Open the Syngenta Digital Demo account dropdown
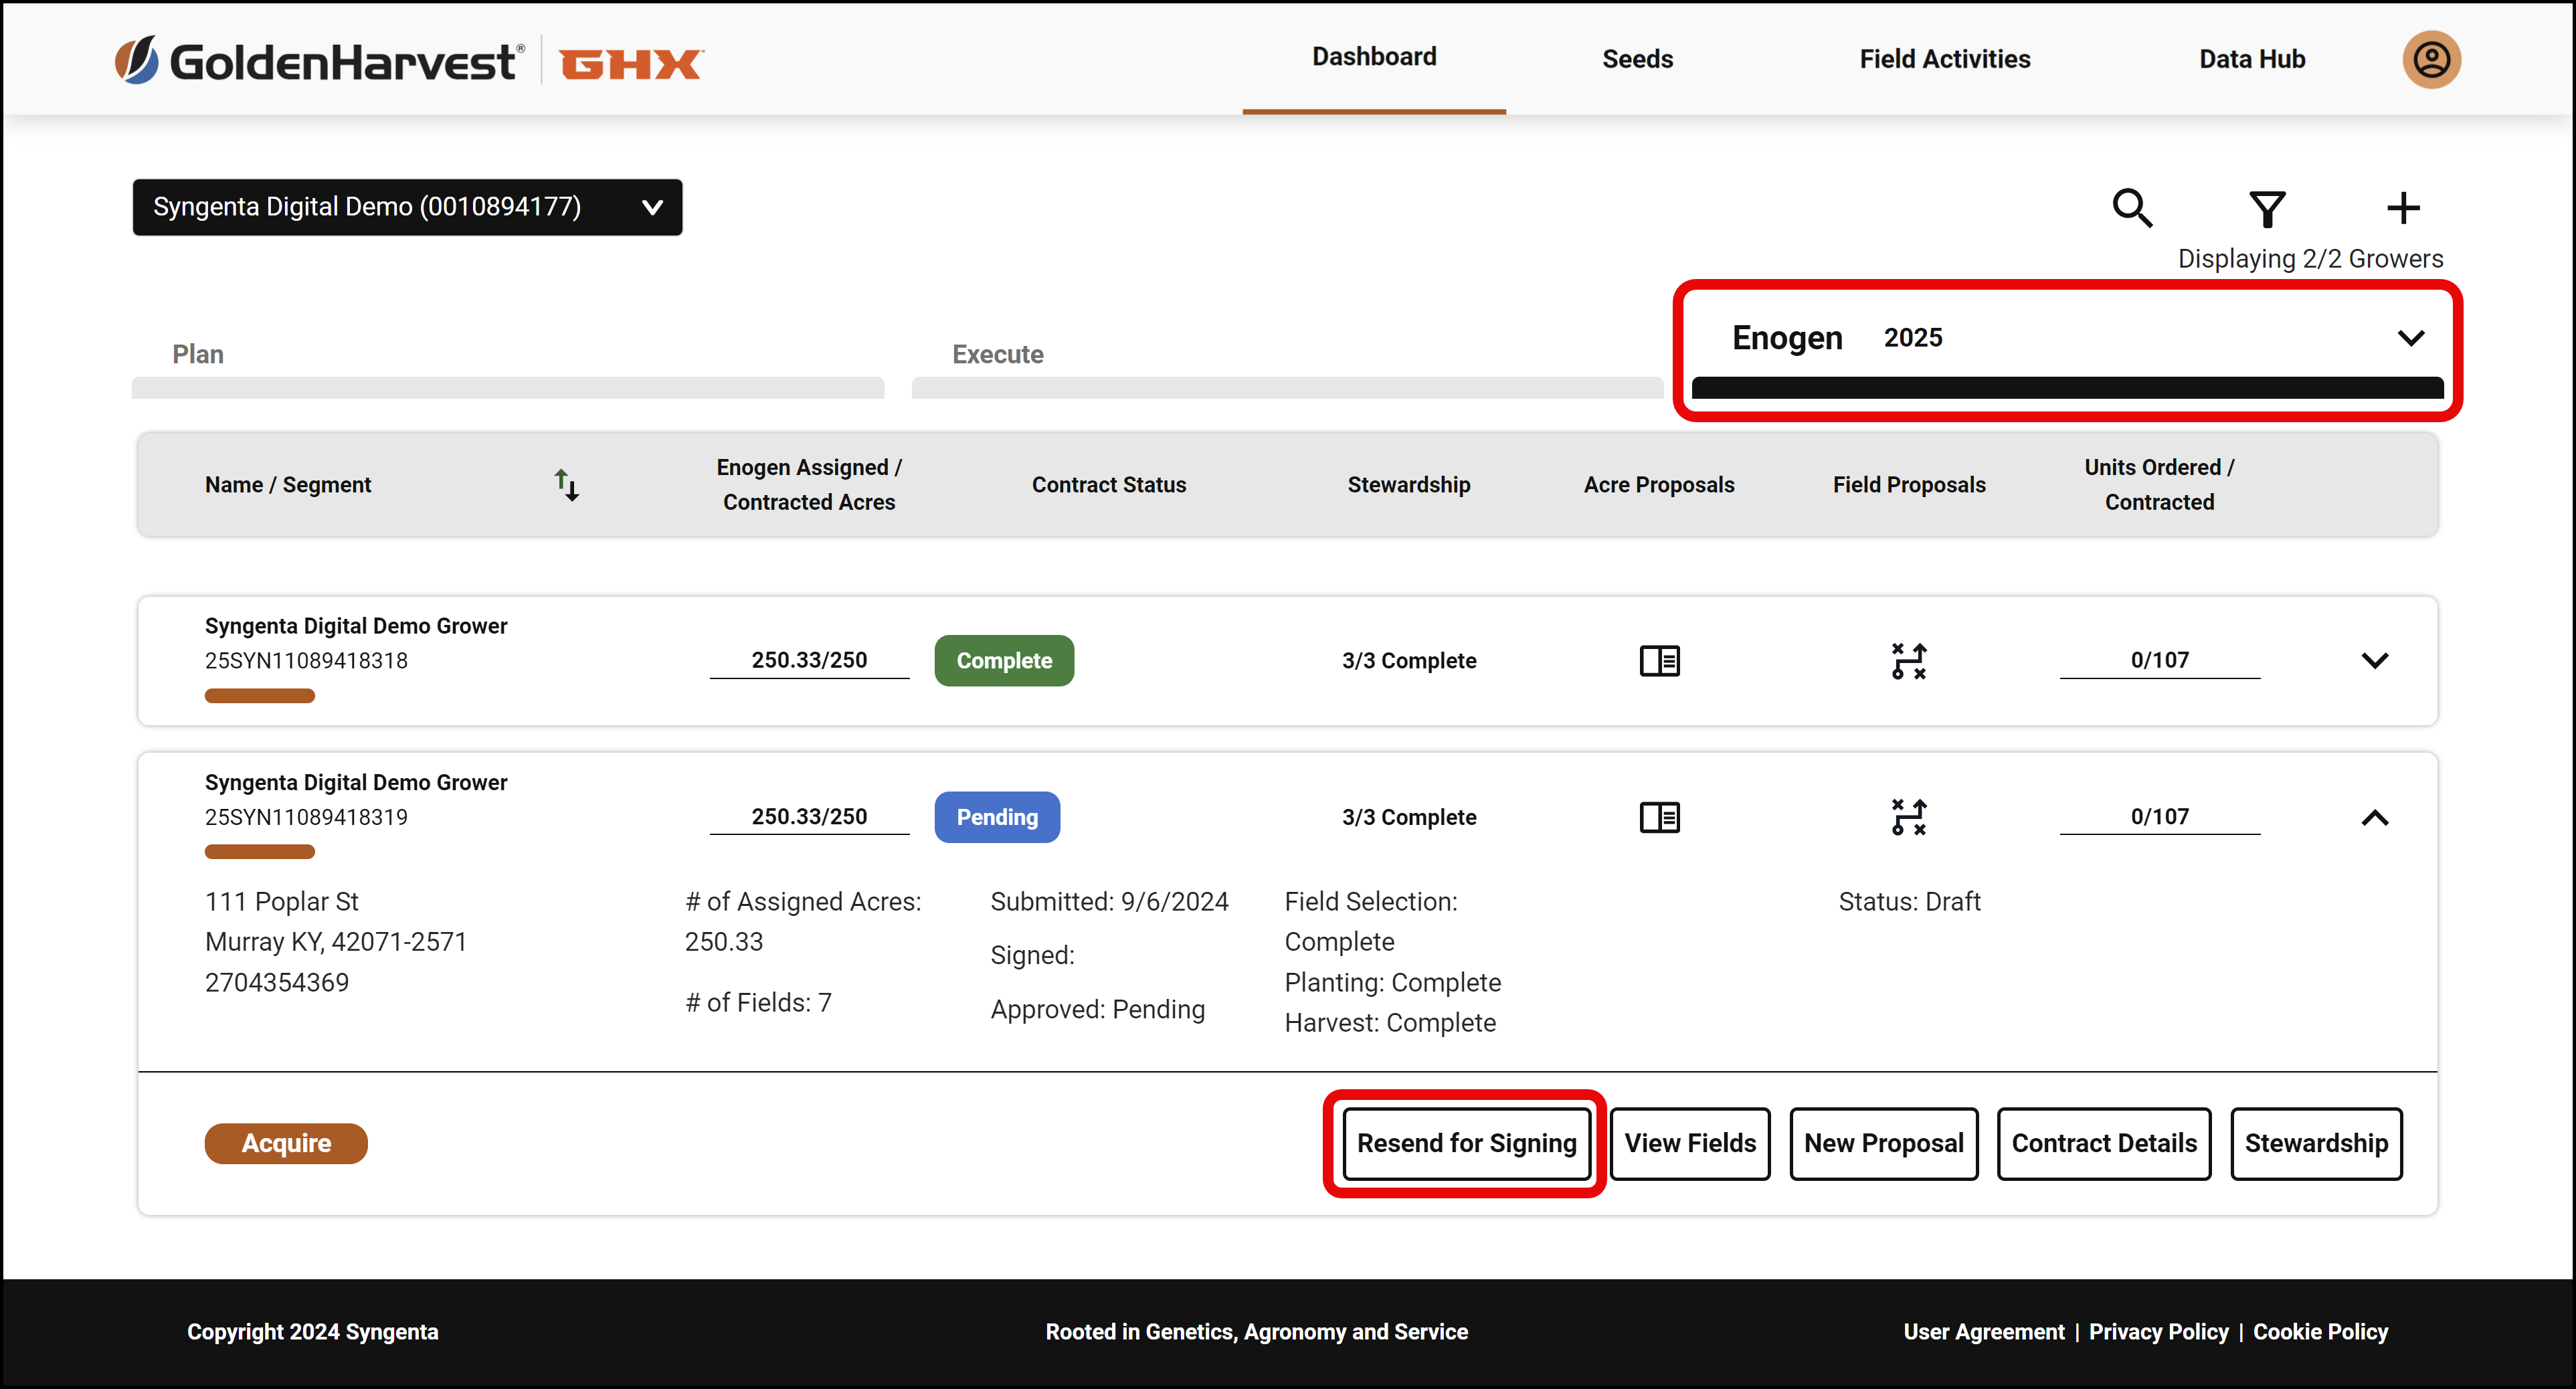This screenshot has width=2576, height=1389. (x=407, y=207)
